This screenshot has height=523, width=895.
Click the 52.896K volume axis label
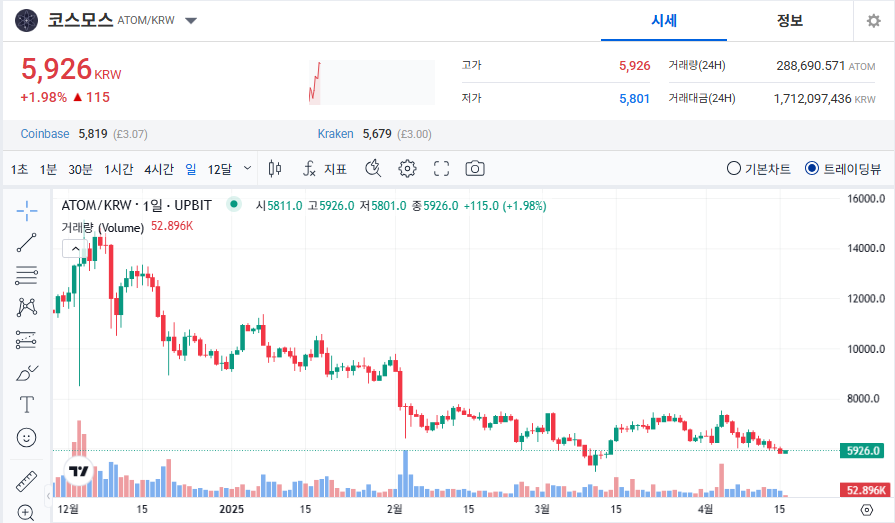pyautogui.click(x=864, y=490)
